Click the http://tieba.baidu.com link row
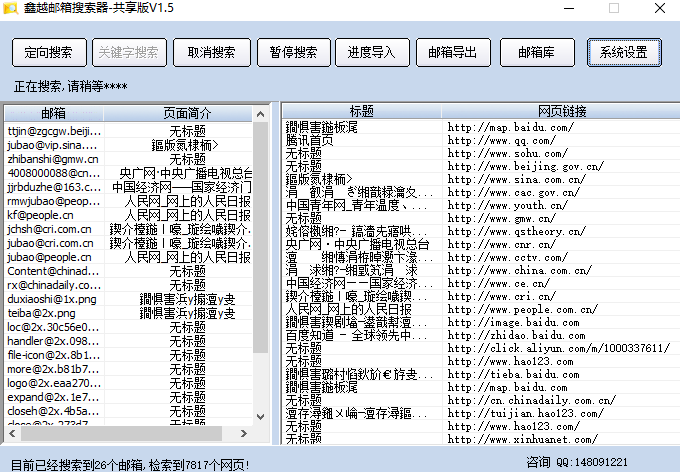 tap(481, 374)
